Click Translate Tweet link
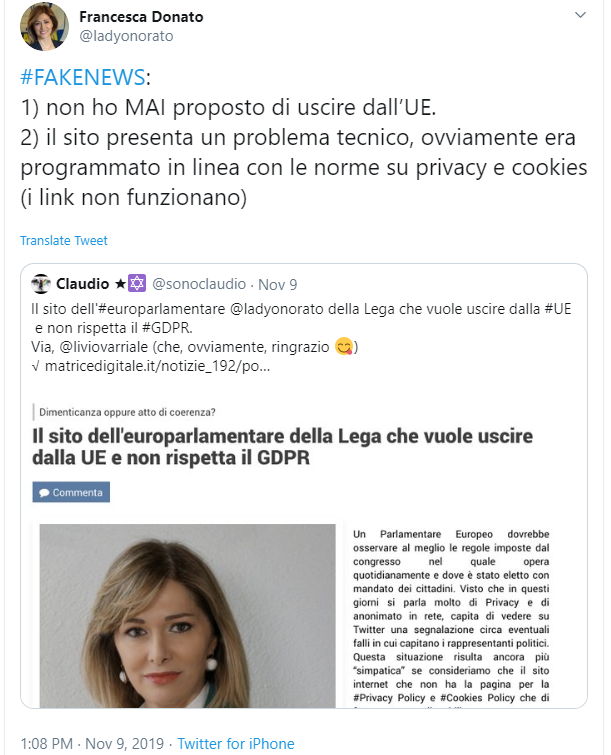611x755 pixels. click(64, 240)
